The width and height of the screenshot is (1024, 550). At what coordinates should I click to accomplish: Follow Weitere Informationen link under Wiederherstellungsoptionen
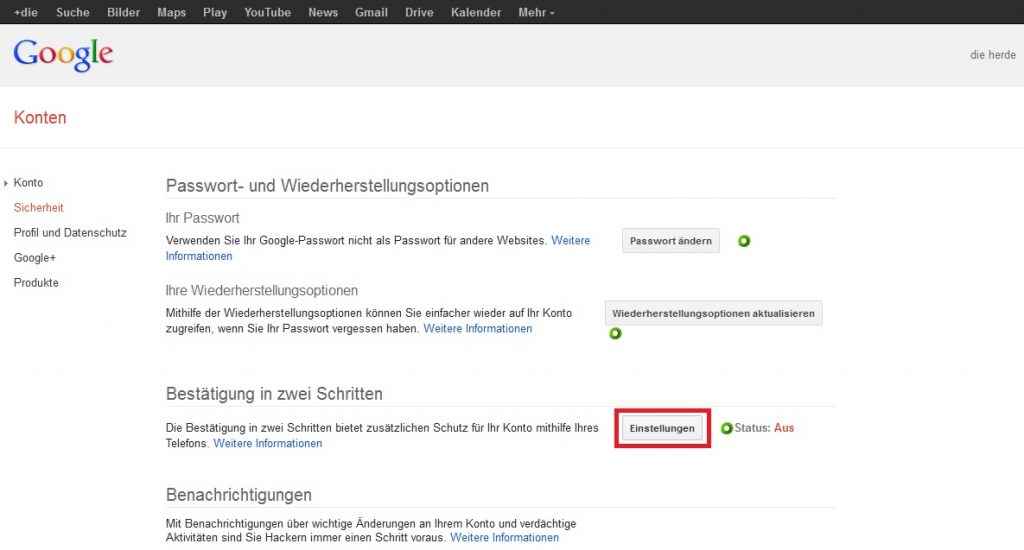pos(477,329)
